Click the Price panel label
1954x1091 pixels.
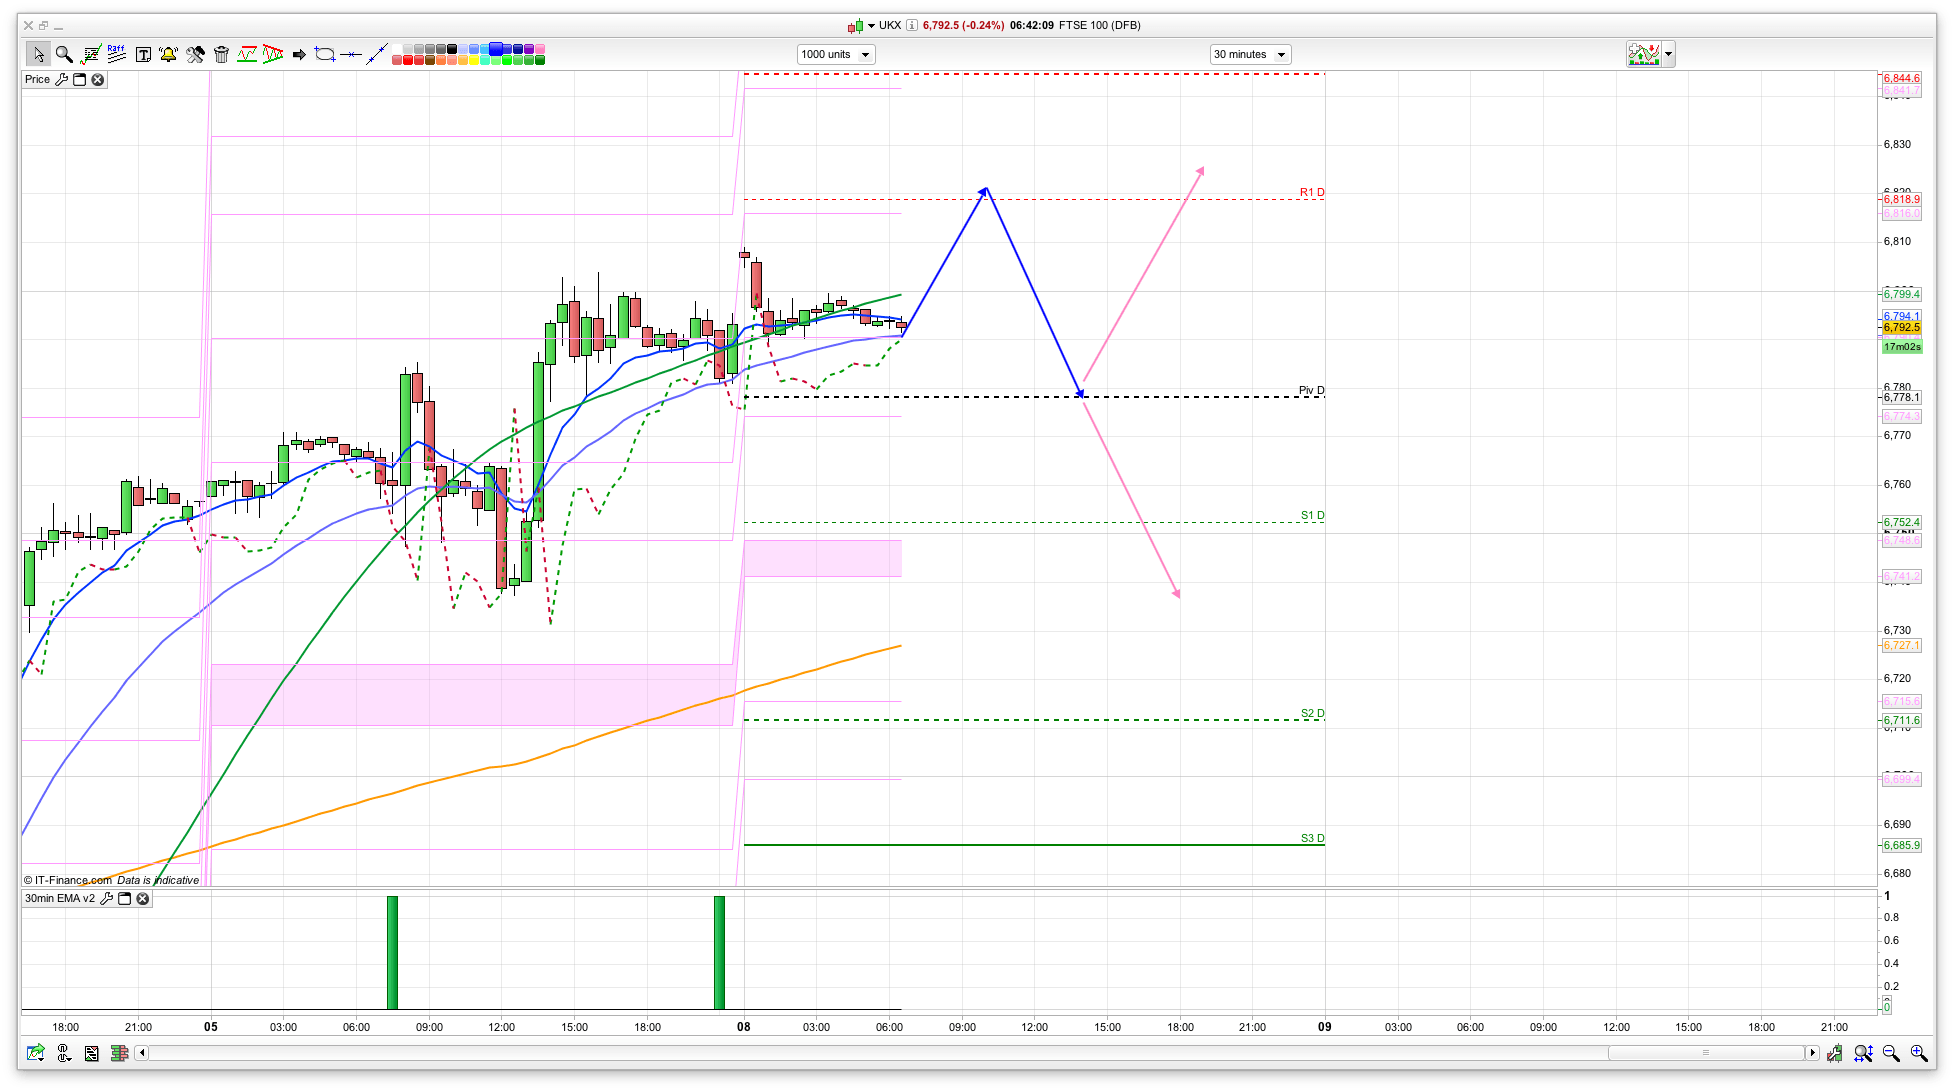[37, 79]
